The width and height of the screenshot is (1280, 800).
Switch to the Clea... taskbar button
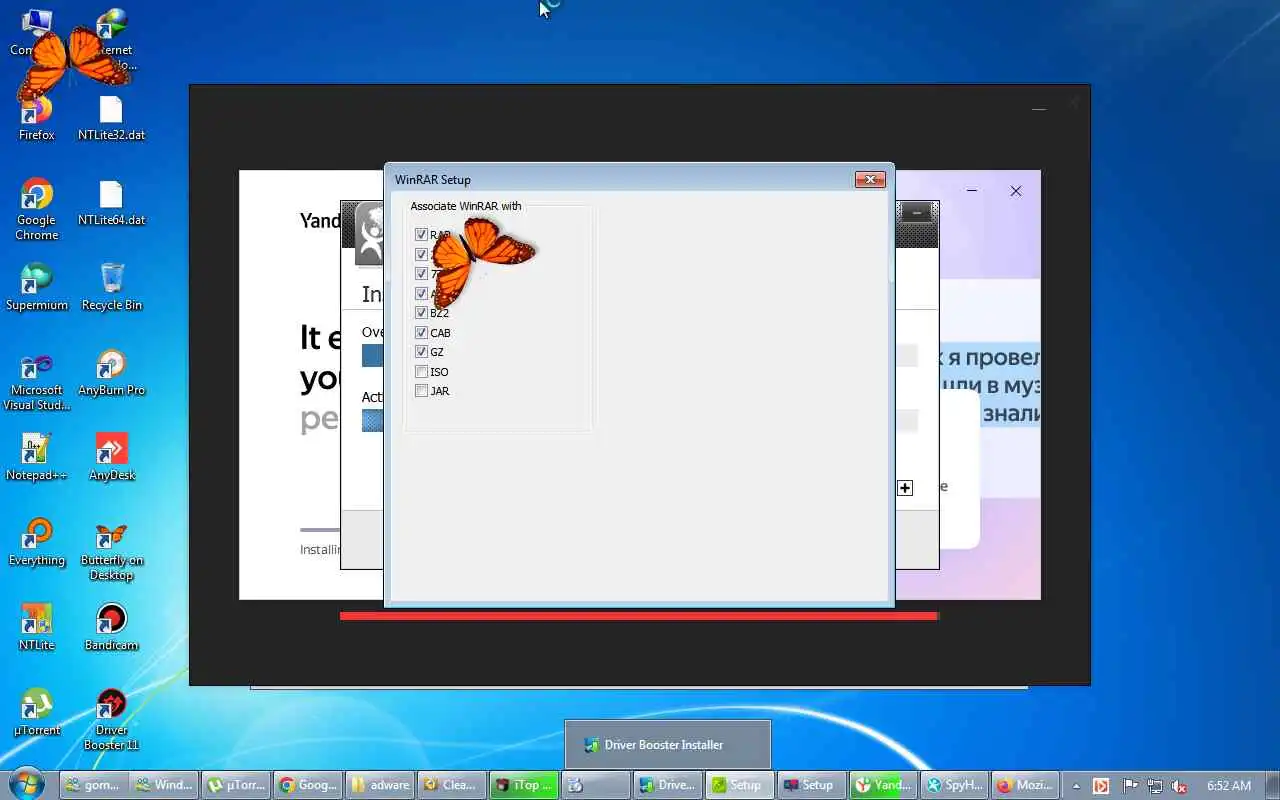click(453, 785)
